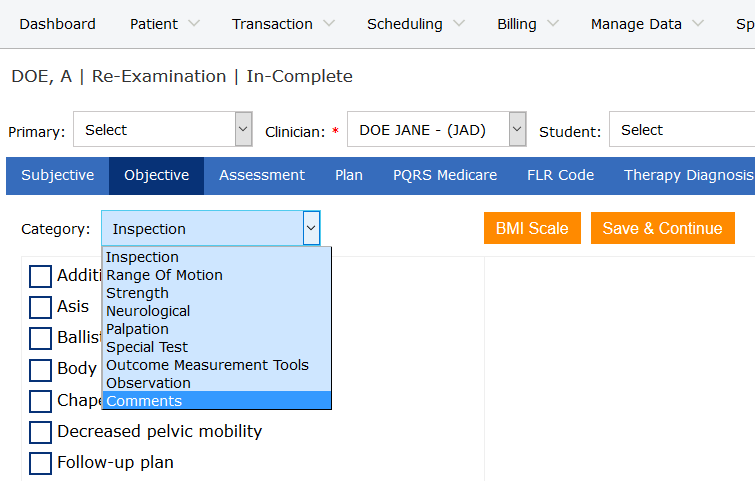
Task: Select Range Of Motion from category list
Action: 164,275
